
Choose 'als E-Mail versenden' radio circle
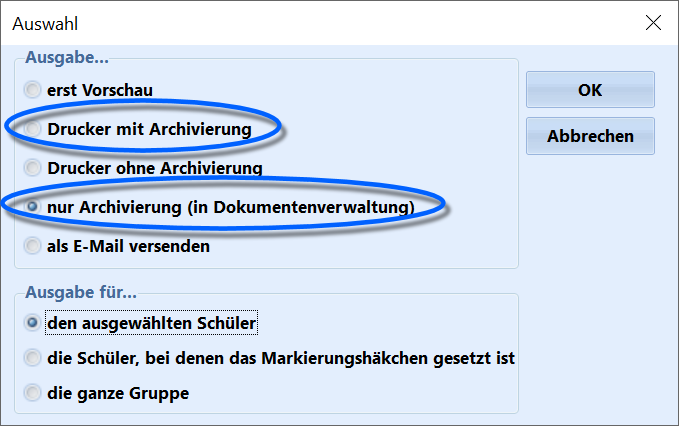click(x=32, y=246)
